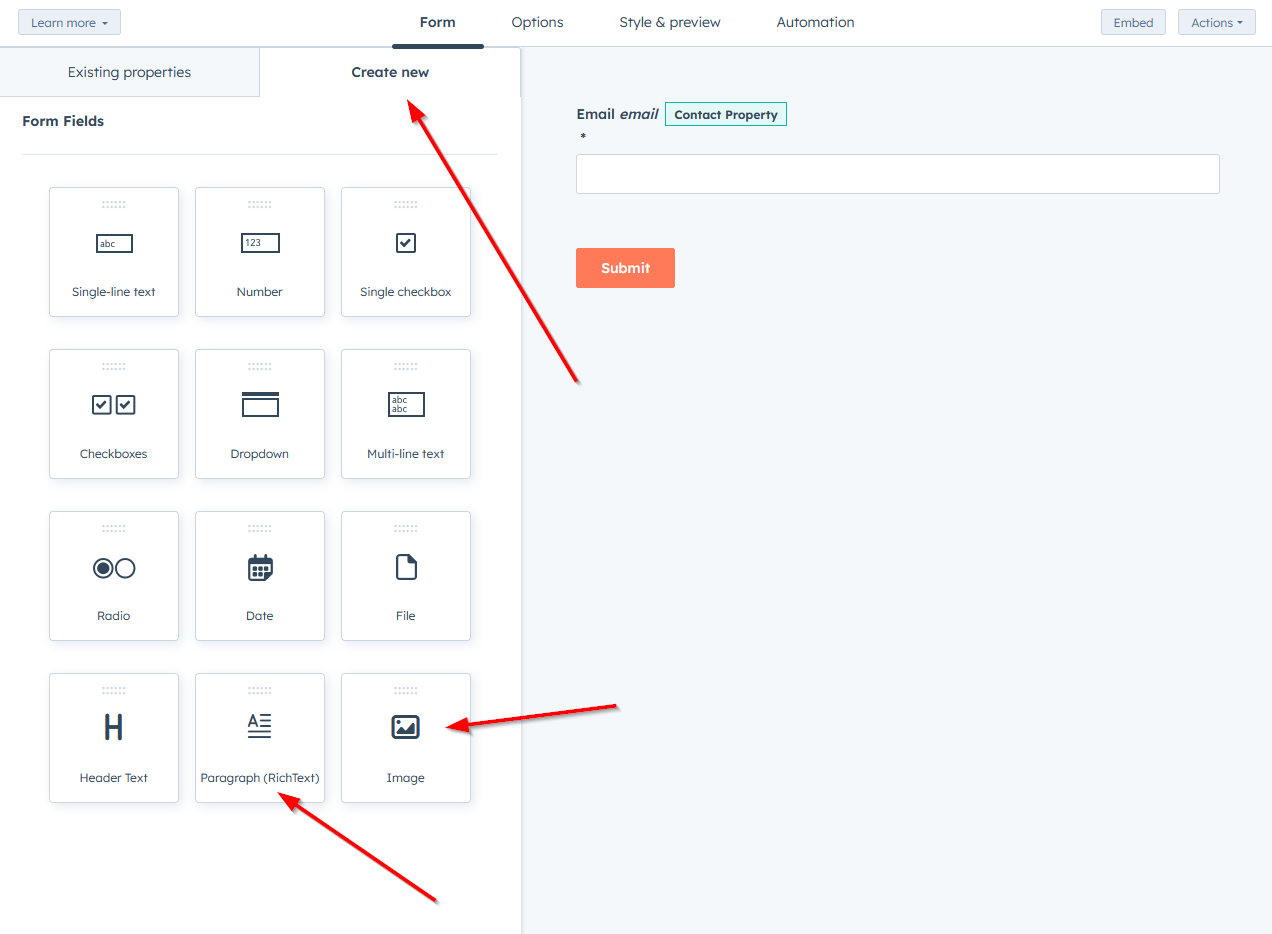Add a Header Text element
This screenshot has width=1272, height=934.
113,737
